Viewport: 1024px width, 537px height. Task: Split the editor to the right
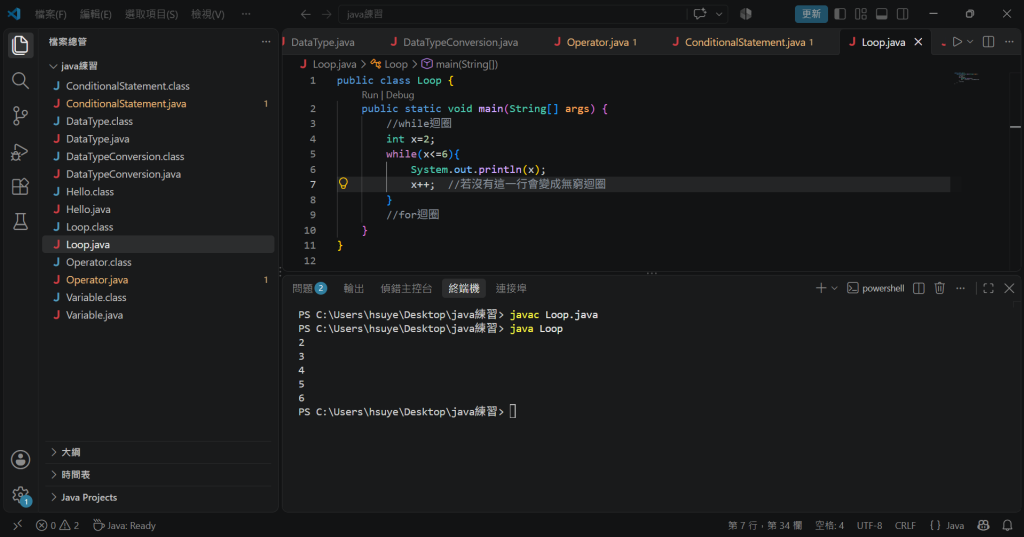pos(989,42)
